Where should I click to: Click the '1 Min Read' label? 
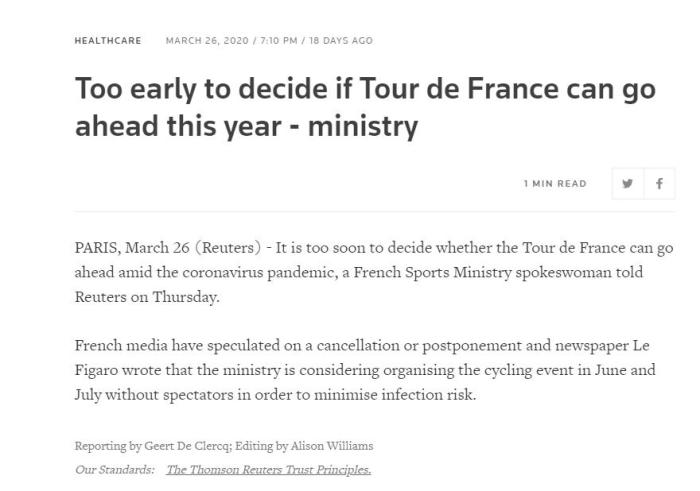[555, 184]
